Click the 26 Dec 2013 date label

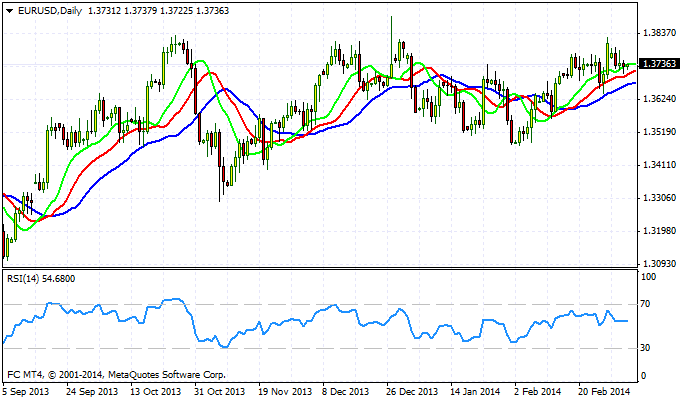point(412,391)
